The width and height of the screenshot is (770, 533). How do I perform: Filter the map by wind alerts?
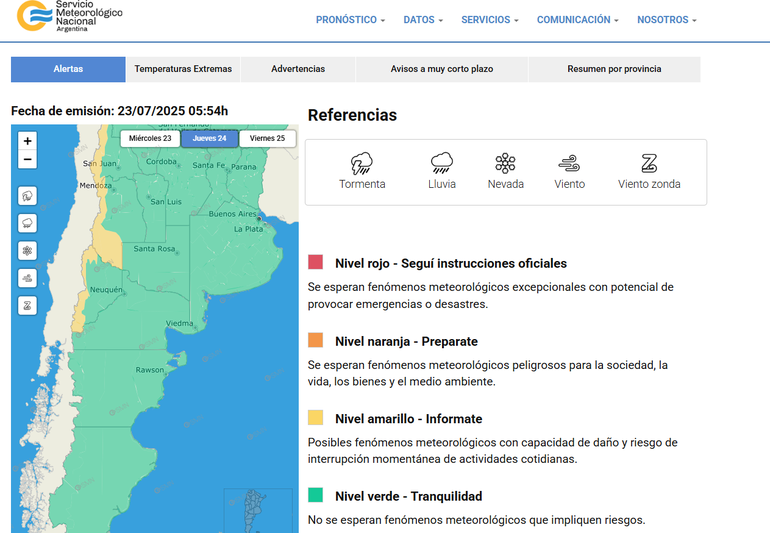point(28,278)
